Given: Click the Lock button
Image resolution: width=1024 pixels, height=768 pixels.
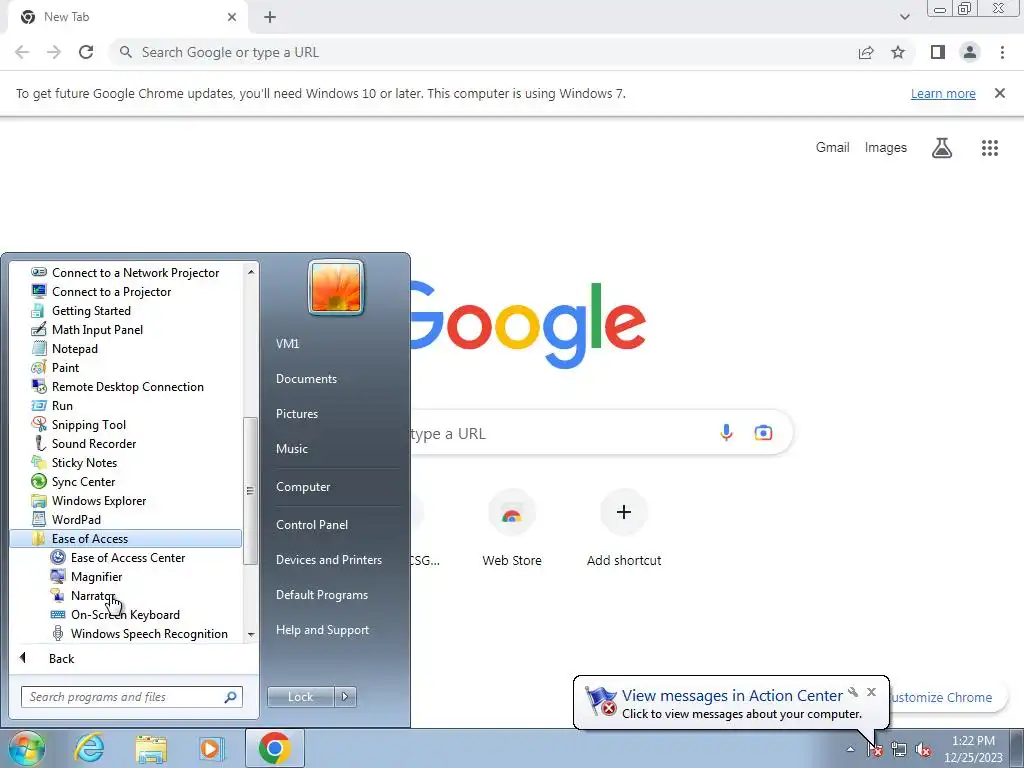Looking at the screenshot, I should point(300,697).
